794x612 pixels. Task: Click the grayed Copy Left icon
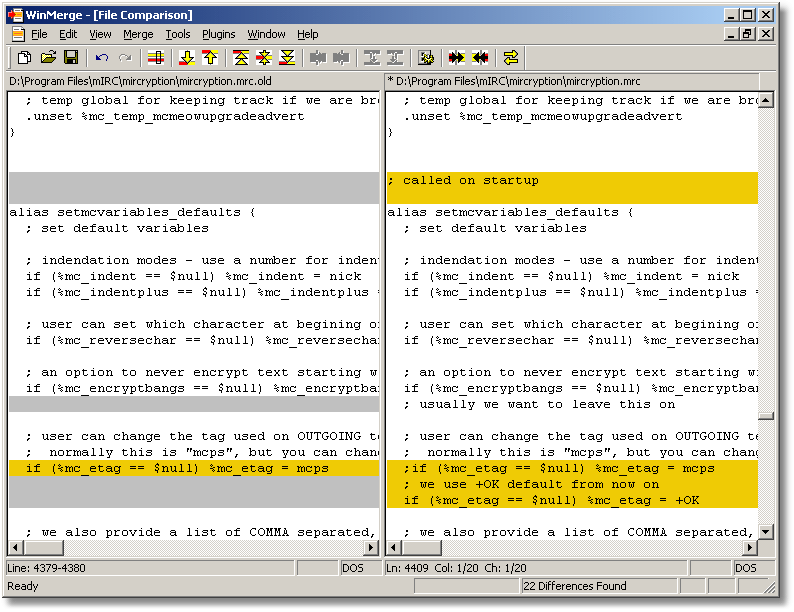341,58
